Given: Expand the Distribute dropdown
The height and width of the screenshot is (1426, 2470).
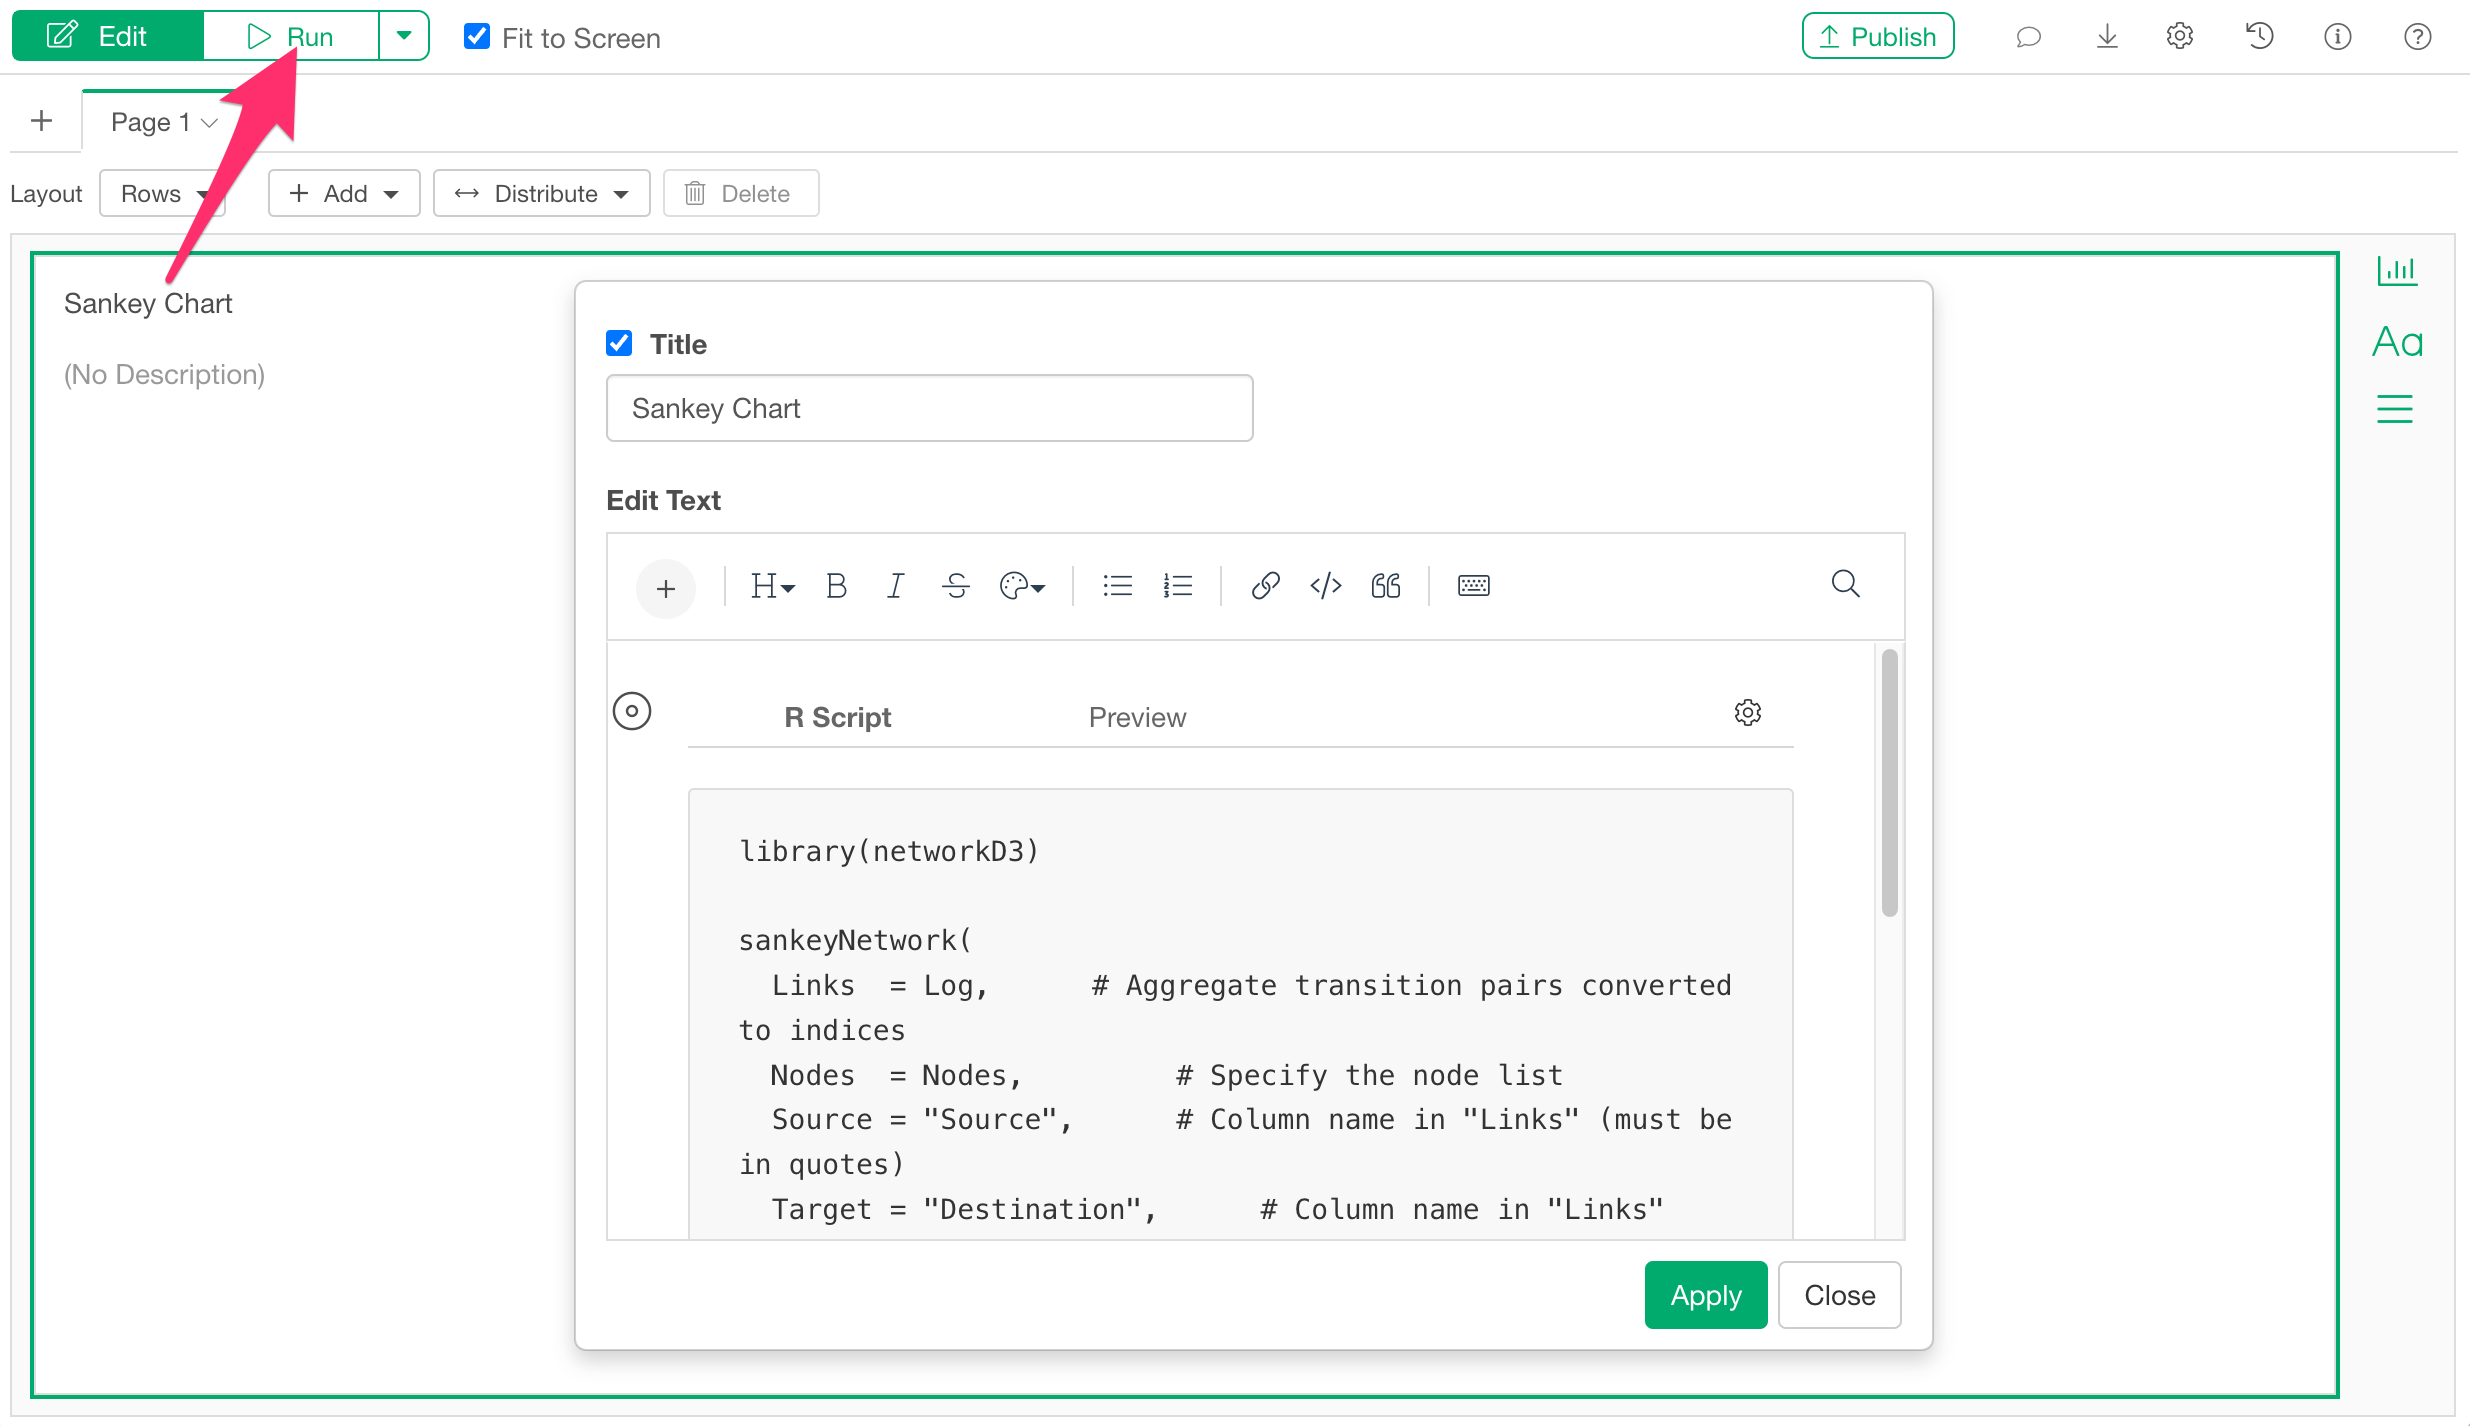Looking at the screenshot, I should [x=541, y=193].
